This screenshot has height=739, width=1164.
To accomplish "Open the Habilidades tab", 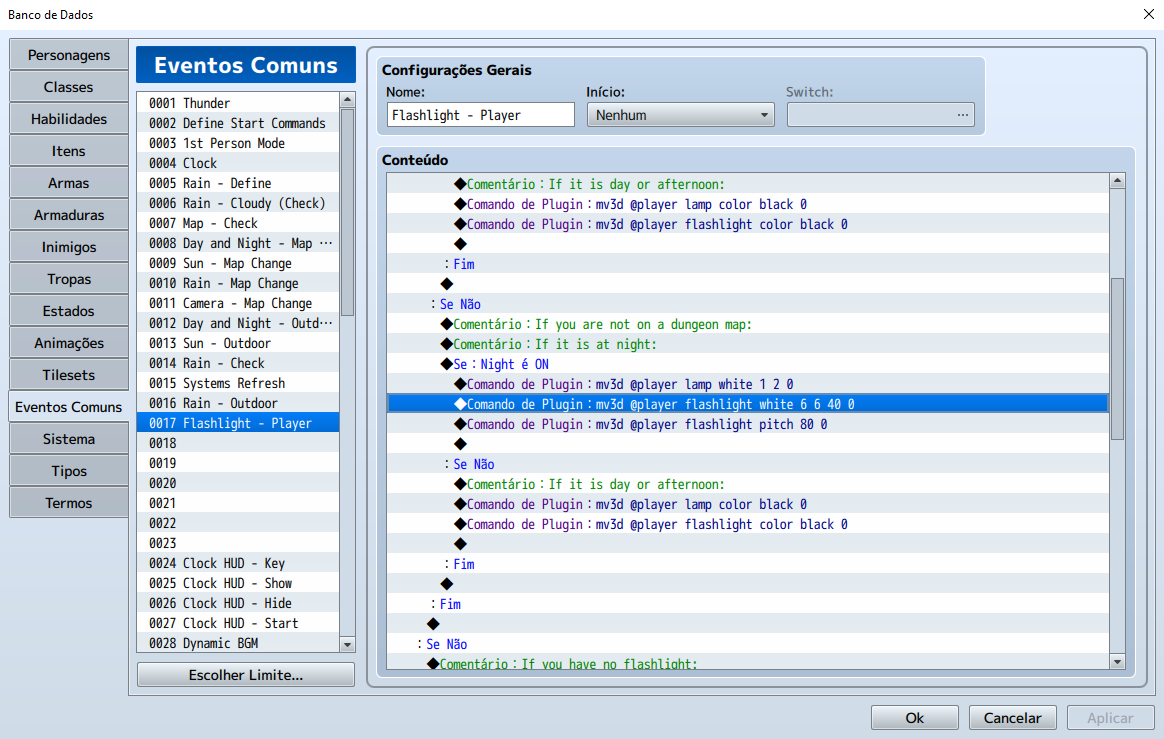I will [68, 119].
